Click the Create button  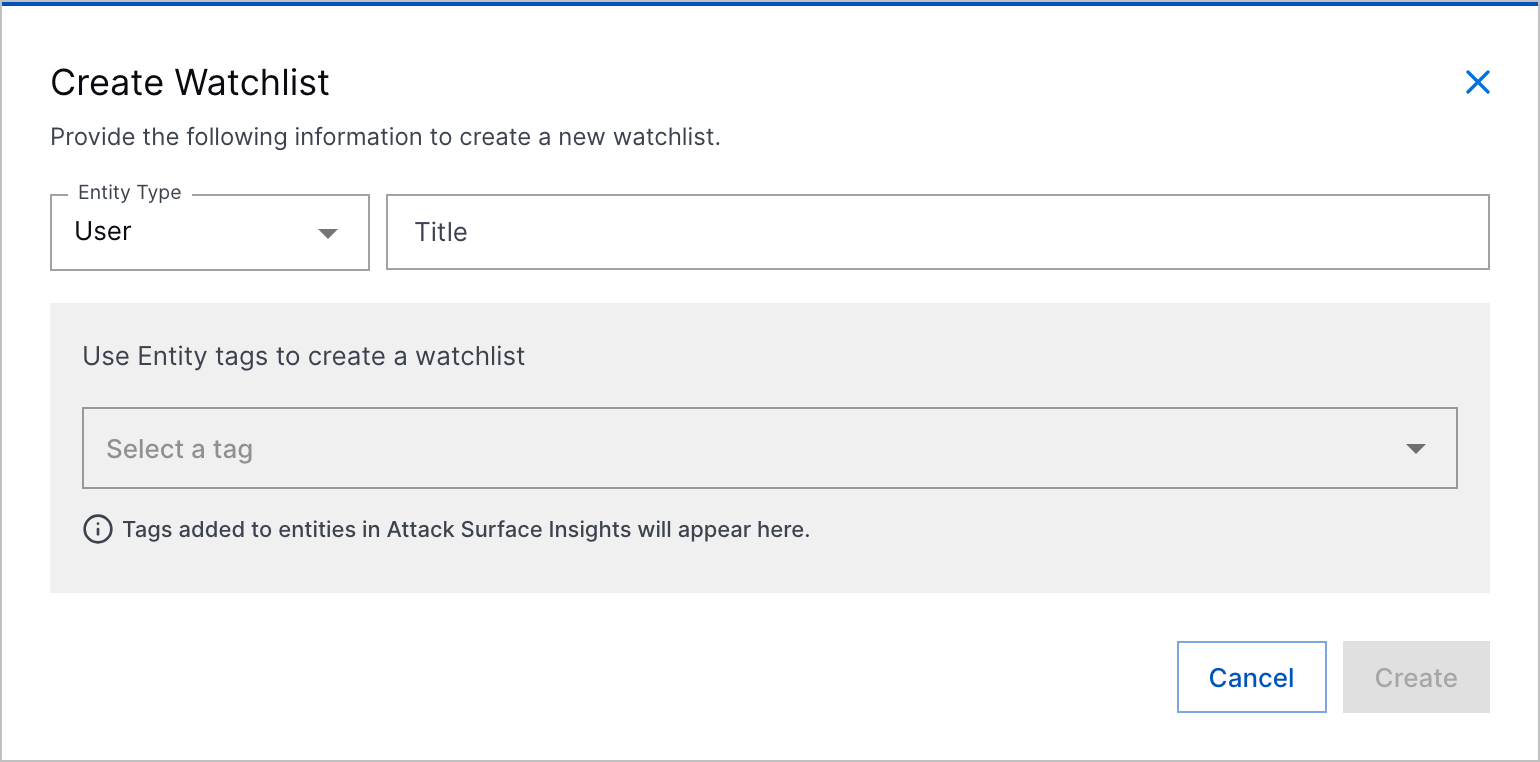pyautogui.click(x=1416, y=677)
